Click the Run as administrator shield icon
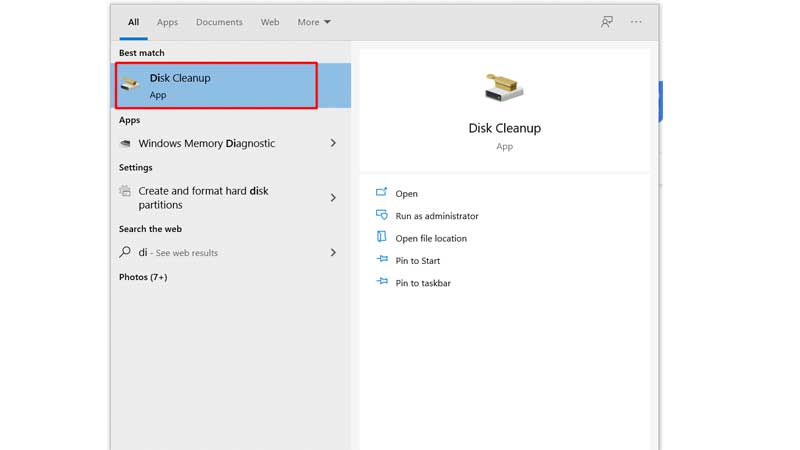This screenshot has width=800, height=450. pyautogui.click(x=381, y=215)
